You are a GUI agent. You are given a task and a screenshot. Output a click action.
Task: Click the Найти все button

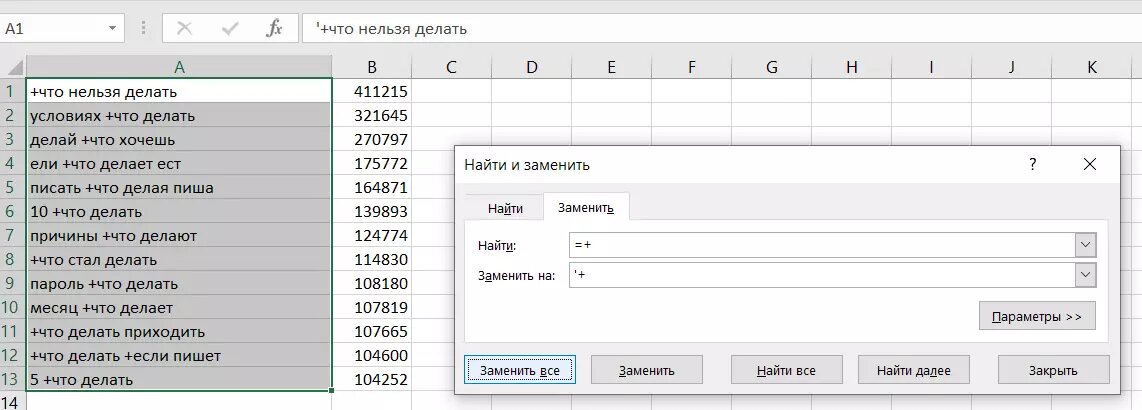click(x=786, y=370)
